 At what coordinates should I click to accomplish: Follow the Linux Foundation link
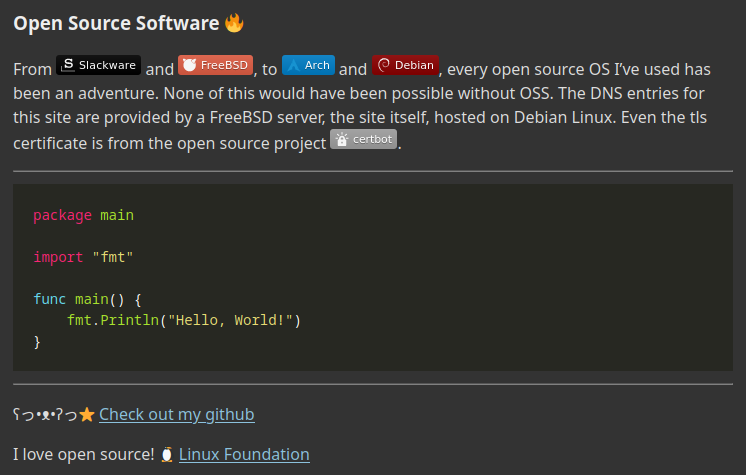click(244, 454)
